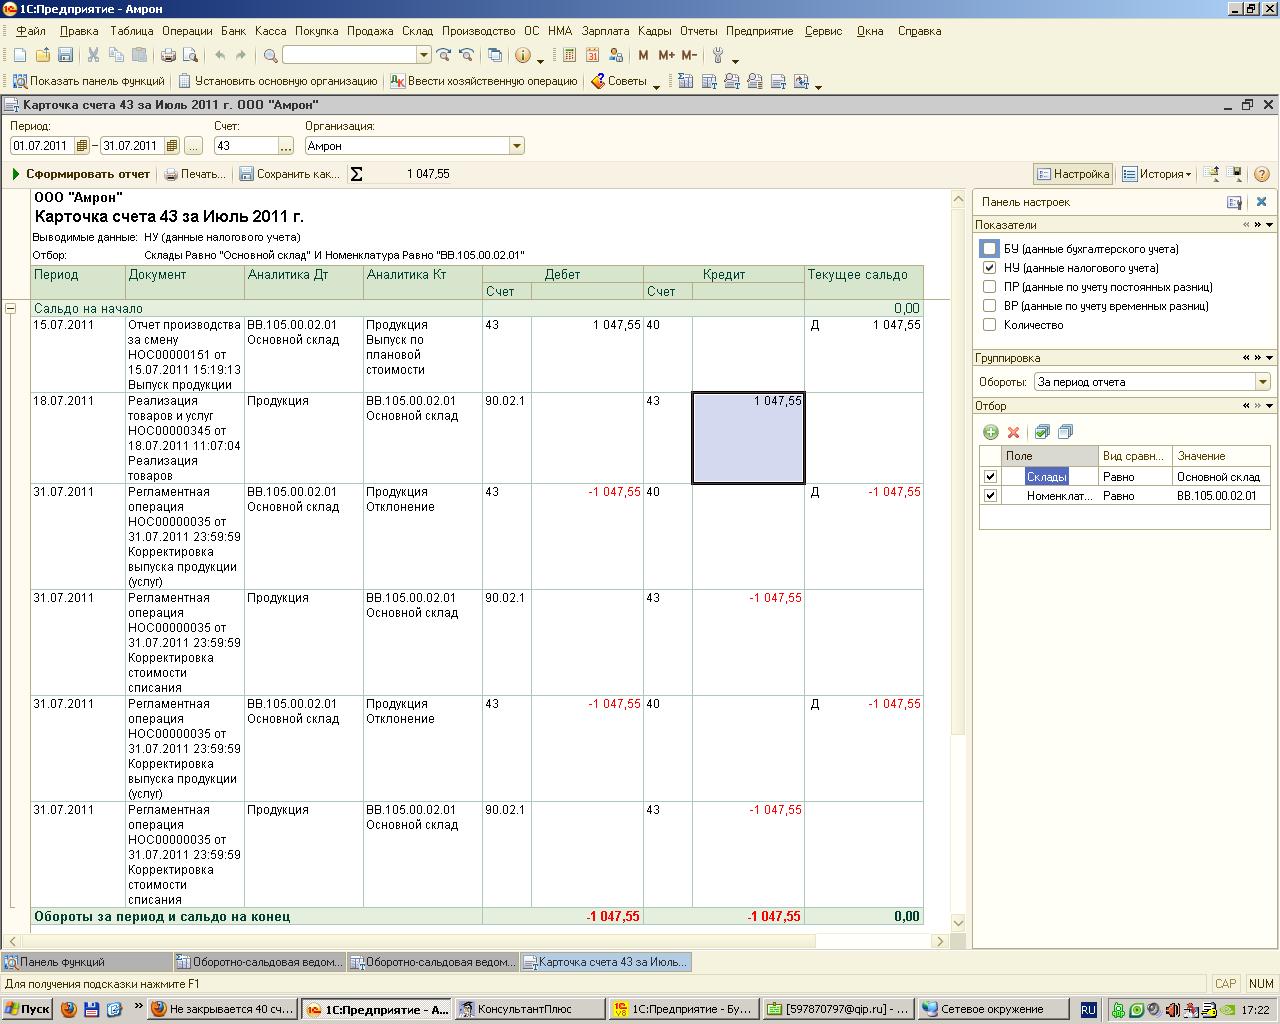
Task: Click the 'Сохранить как...' button
Action: (289, 174)
